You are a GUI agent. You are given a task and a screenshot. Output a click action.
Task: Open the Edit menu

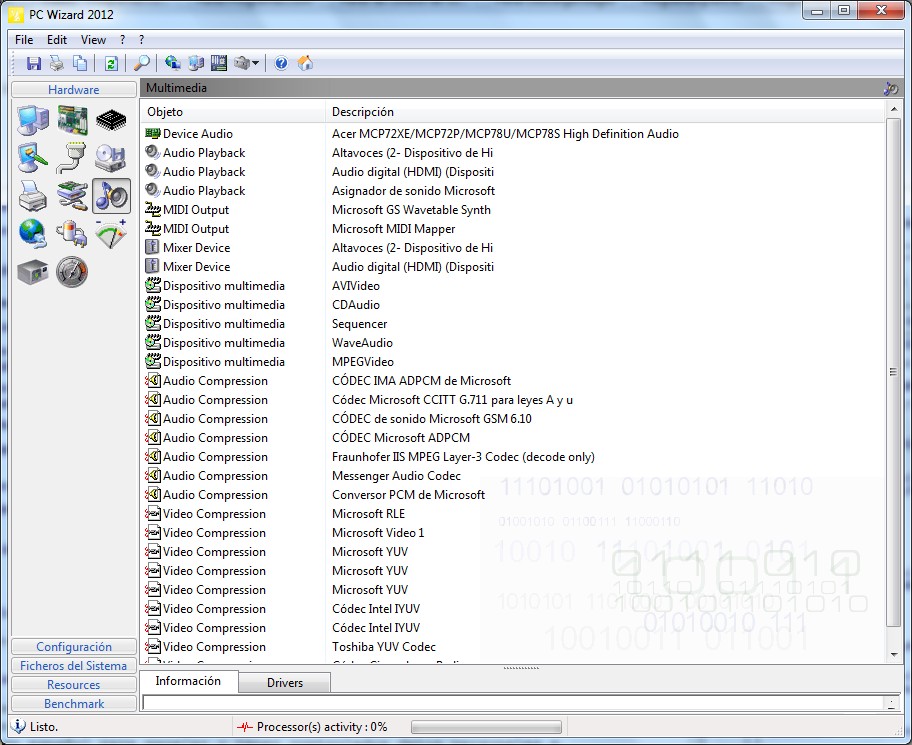coord(57,40)
